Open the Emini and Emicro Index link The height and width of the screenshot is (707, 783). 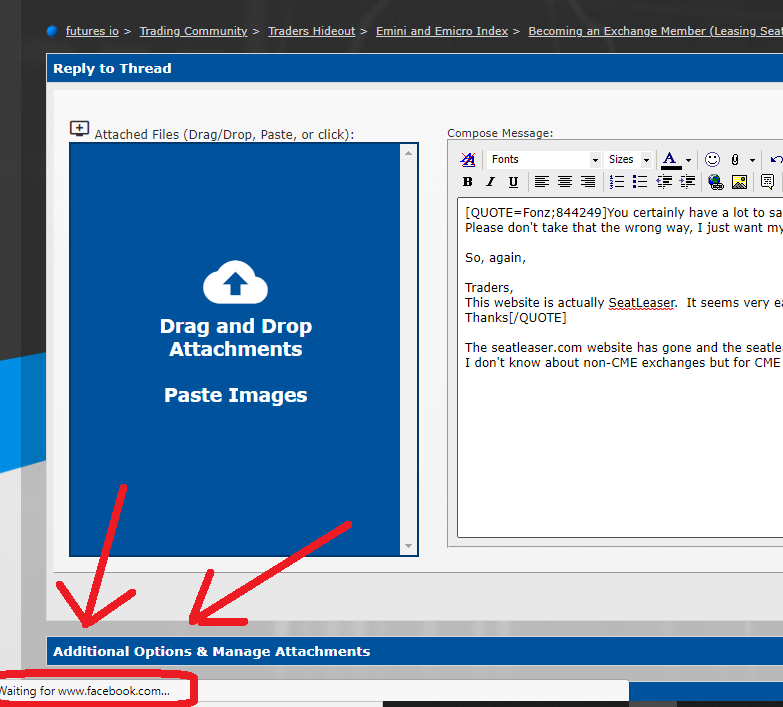[x=442, y=31]
